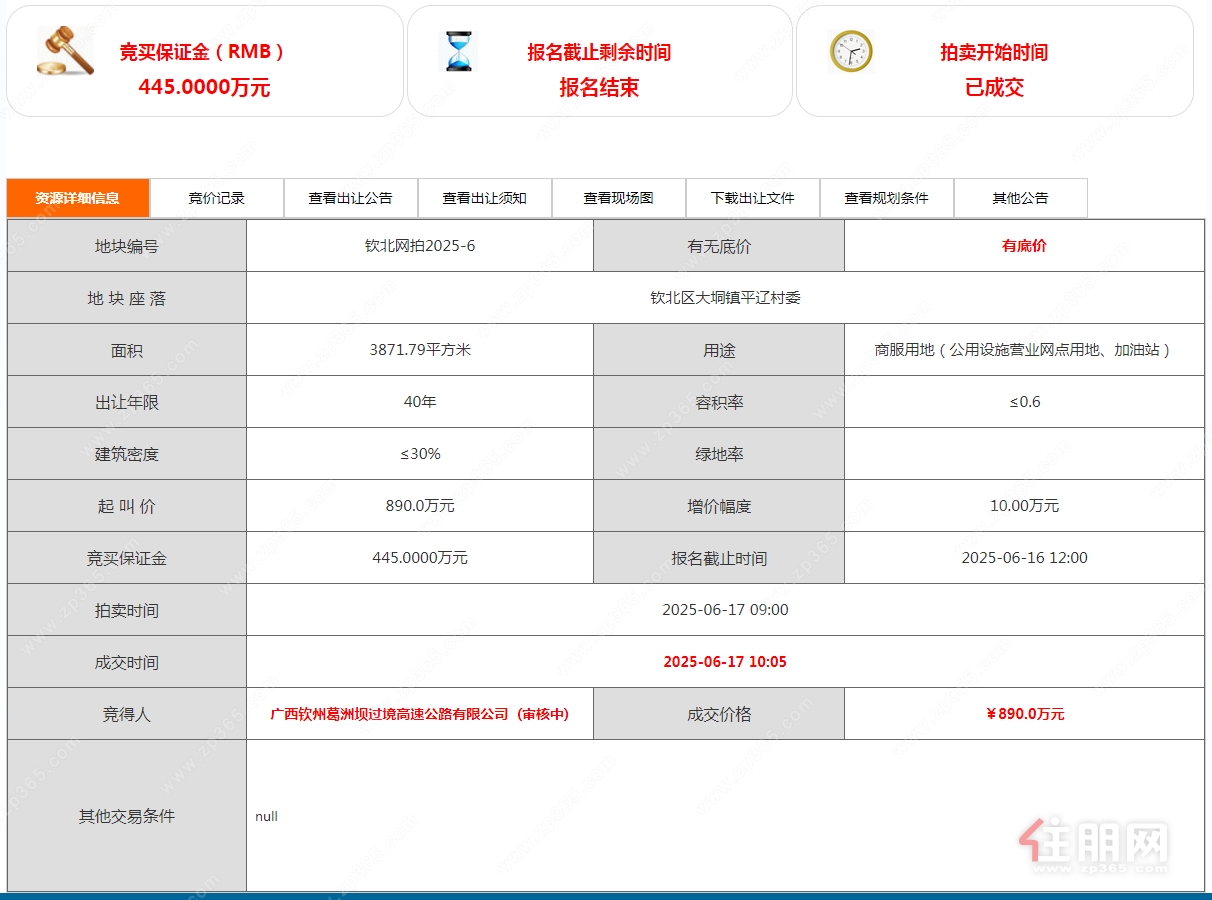This screenshot has width=1212, height=900.
Task: Click the 容积率 label cell
Action: (719, 402)
